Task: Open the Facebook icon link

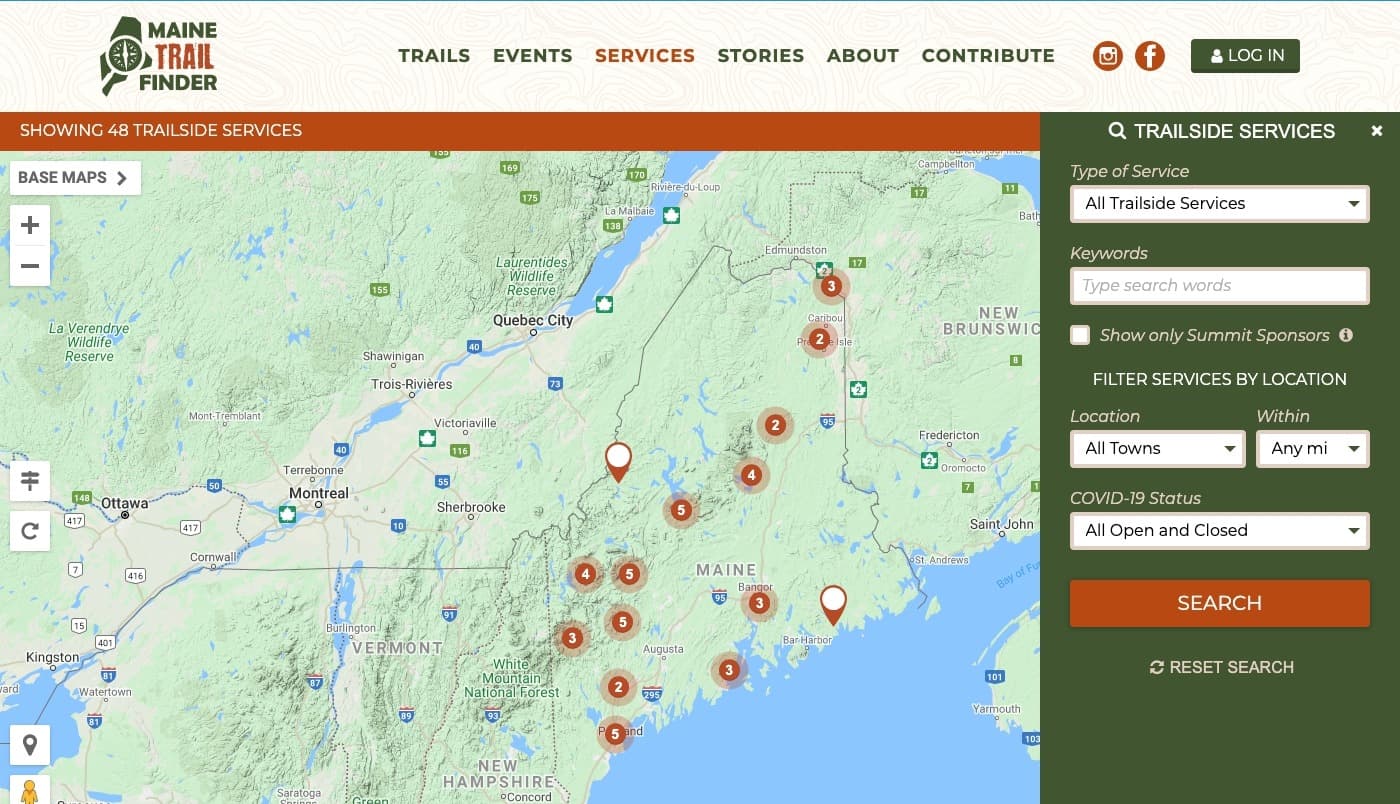Action: (x=1150, y=56)
